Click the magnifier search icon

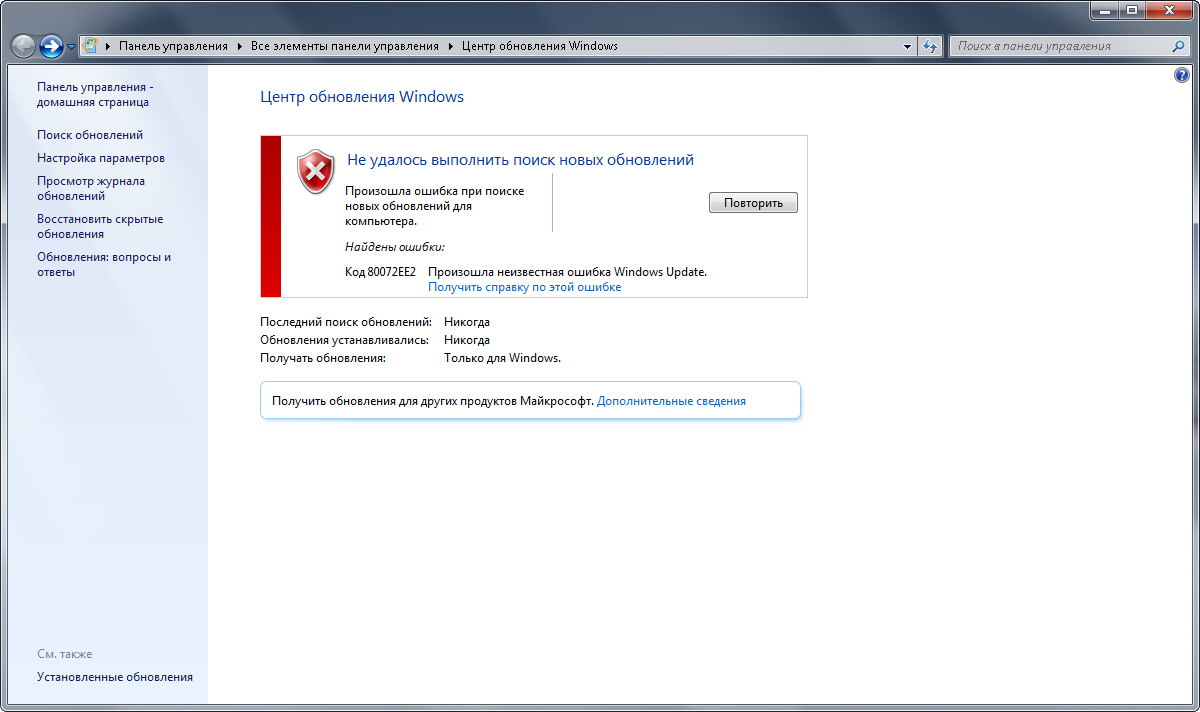[x=1179, y=46]
